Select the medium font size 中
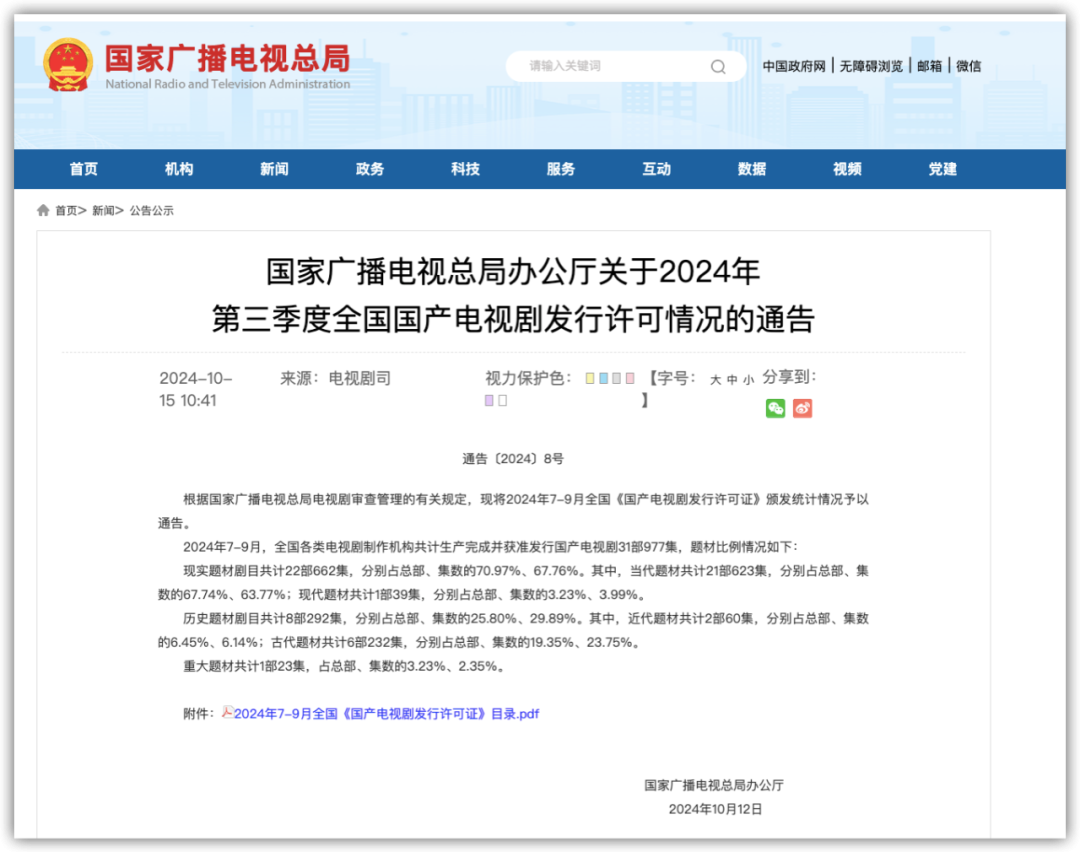 coord(732,380)
